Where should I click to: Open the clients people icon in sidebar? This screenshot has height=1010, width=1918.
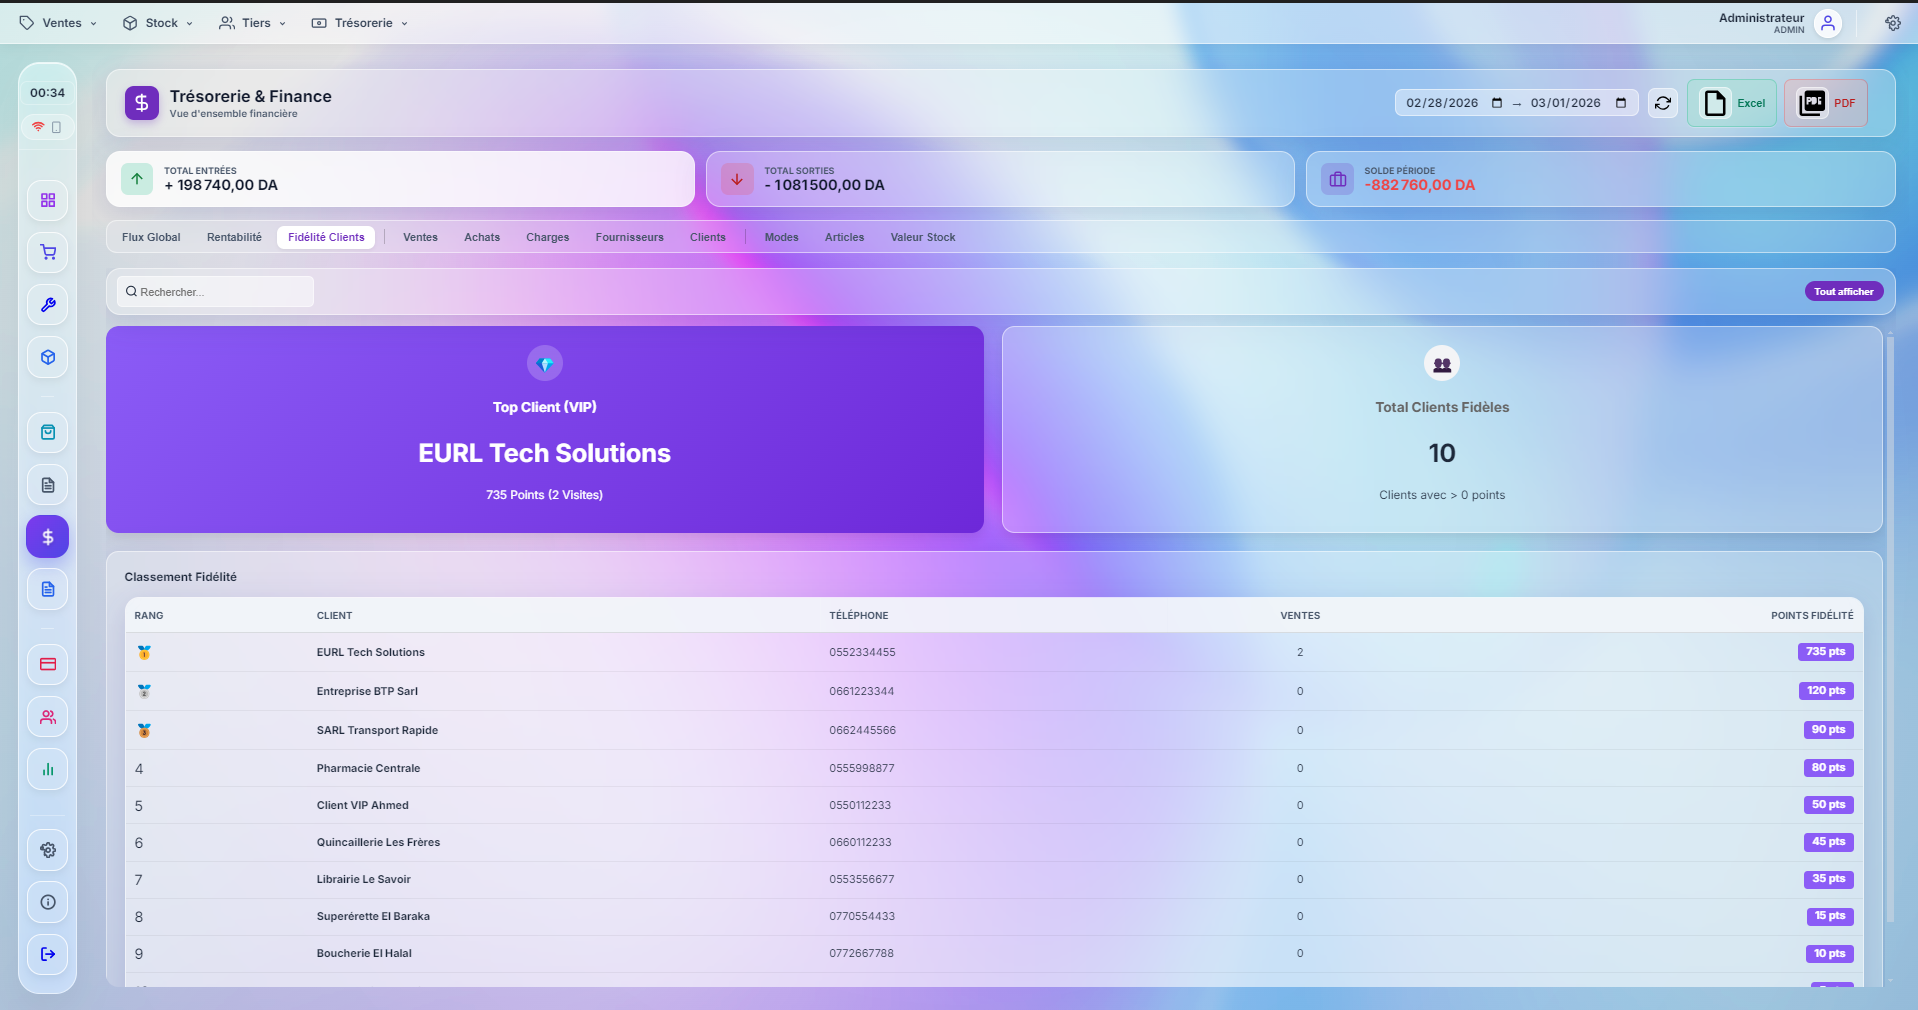[x=46, y=716]
